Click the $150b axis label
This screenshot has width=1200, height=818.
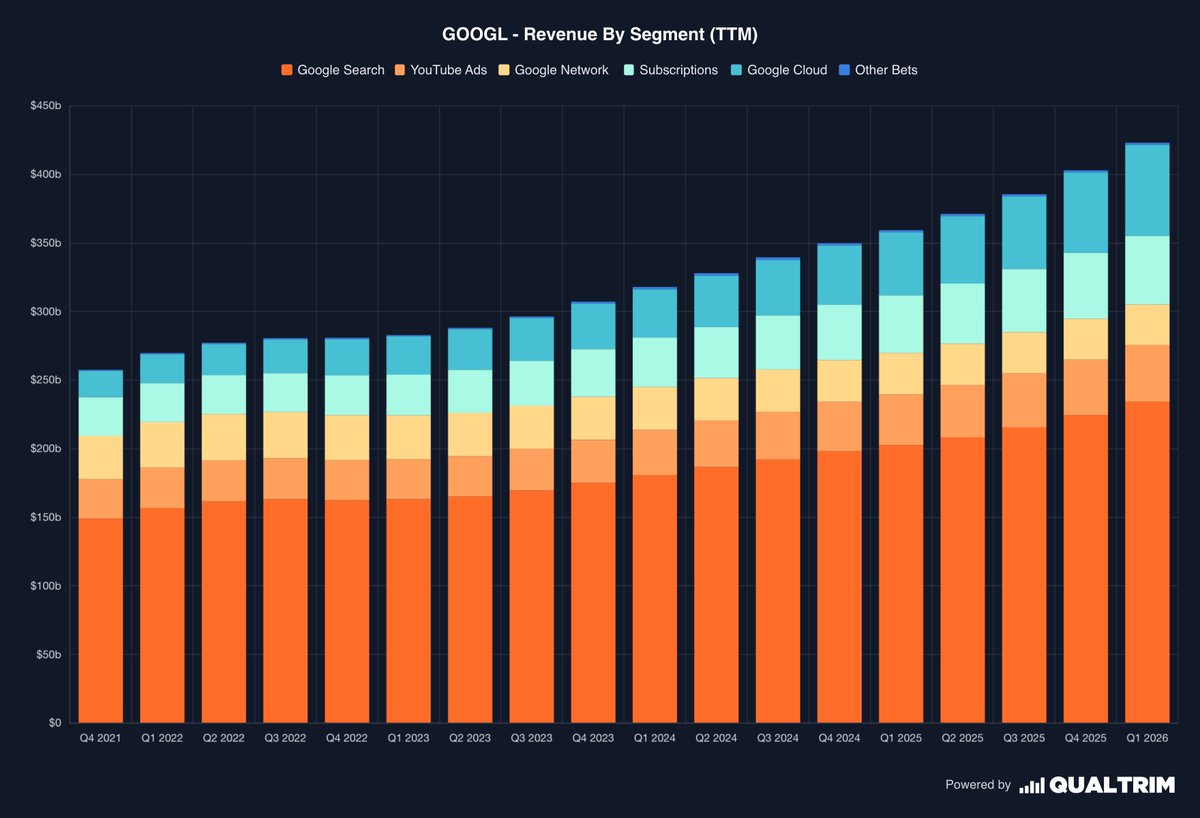[46, 517]
